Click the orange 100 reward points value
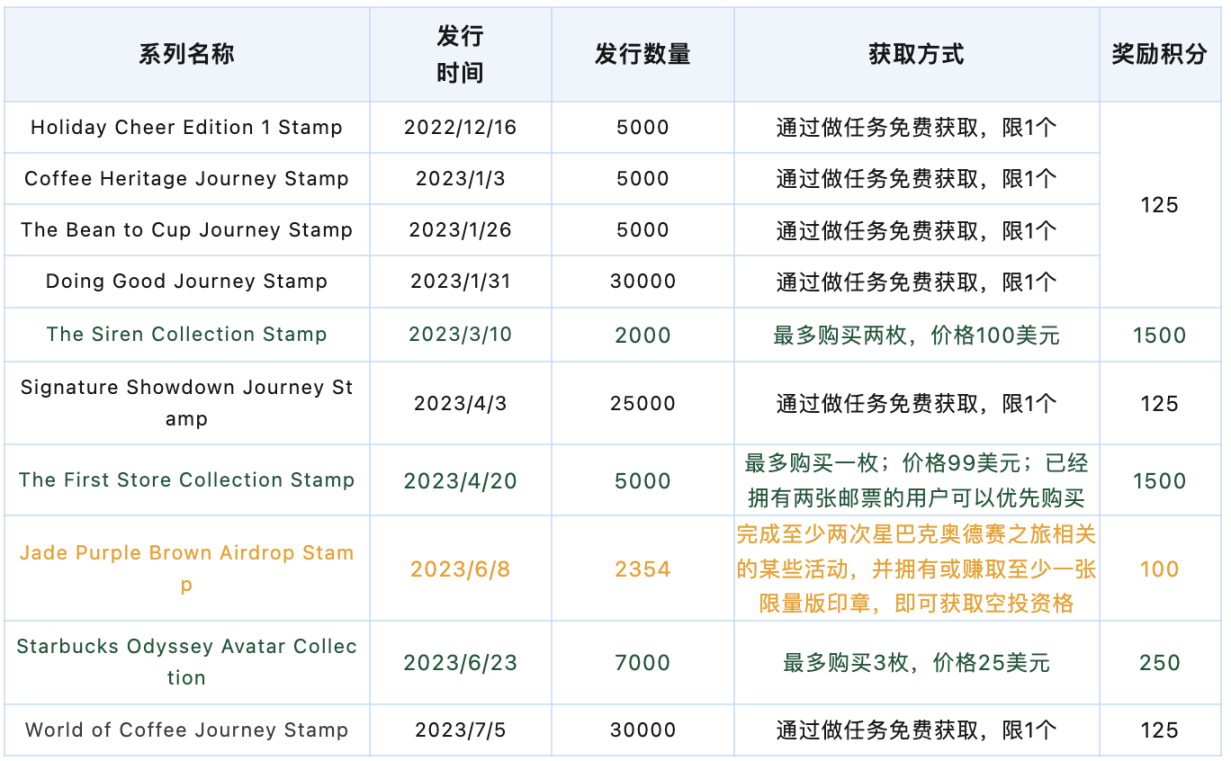Screen dimensions: 1231x761 pyautogui.click(x=1159, y=569)
